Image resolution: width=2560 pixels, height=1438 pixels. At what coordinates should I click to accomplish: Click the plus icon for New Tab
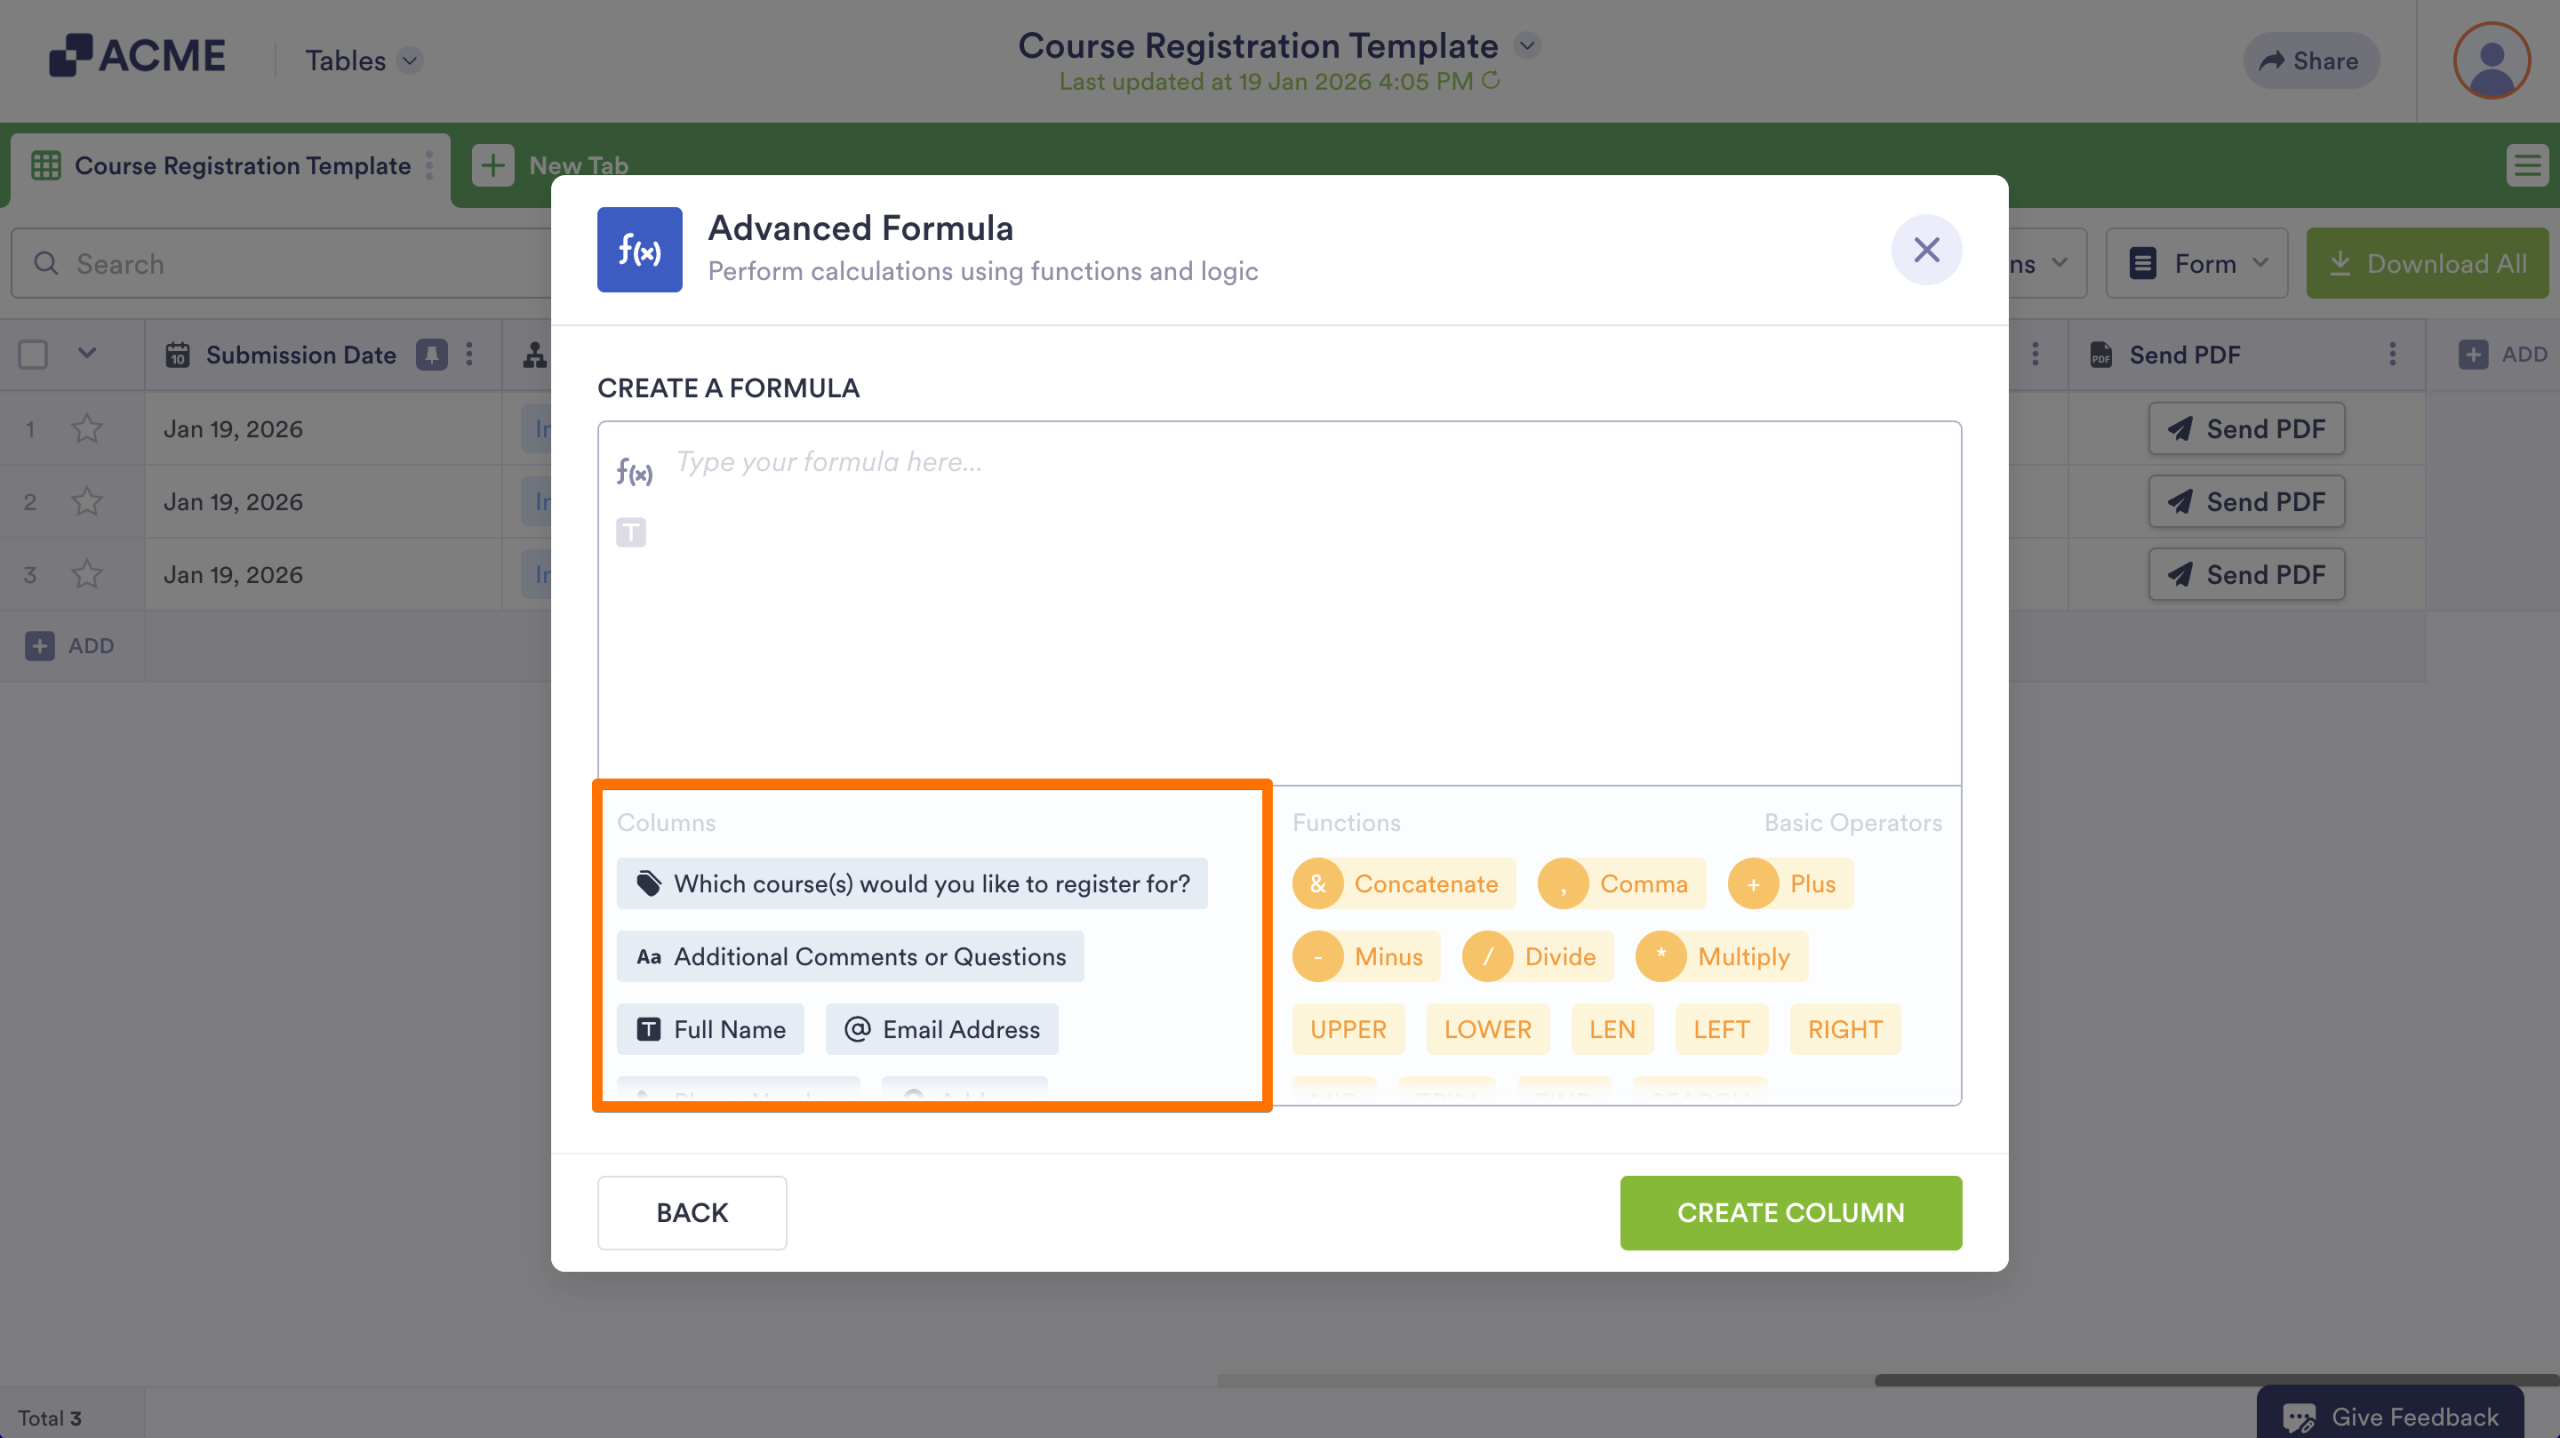[x=493, y=165]
